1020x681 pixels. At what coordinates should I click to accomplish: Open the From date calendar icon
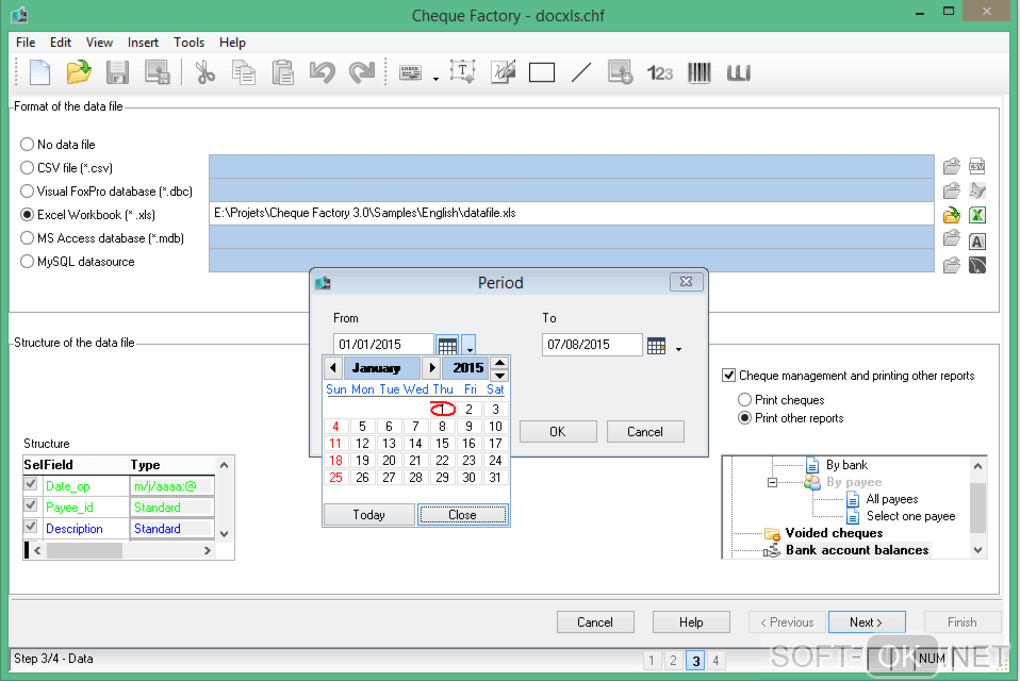coord(447,345)
